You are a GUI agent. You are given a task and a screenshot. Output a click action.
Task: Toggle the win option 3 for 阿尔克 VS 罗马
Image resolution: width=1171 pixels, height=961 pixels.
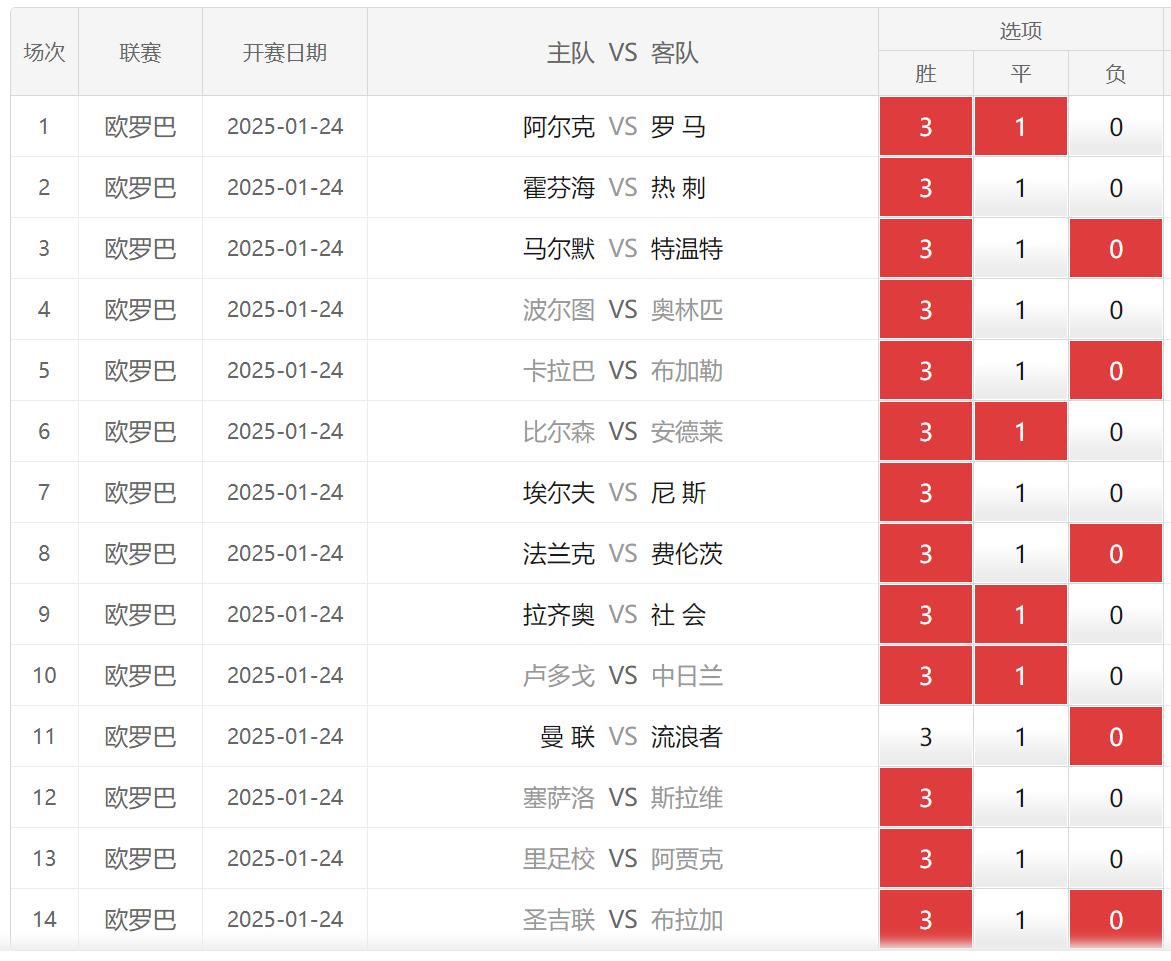pyautogui.click(x=925, y=127)
